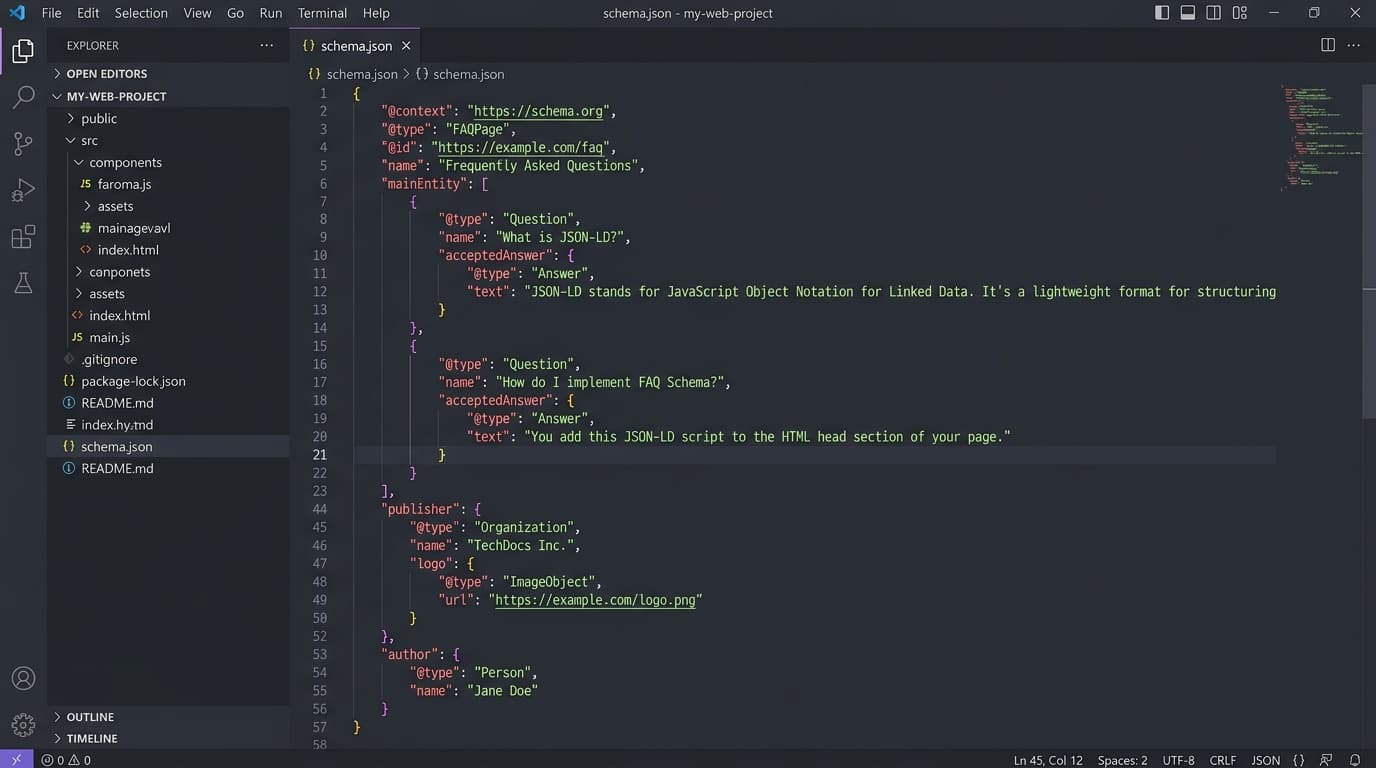The width and height of the screenshot is (1376, 768).
Task: Toggle the Panel visibility
Action: [1186, 12]
